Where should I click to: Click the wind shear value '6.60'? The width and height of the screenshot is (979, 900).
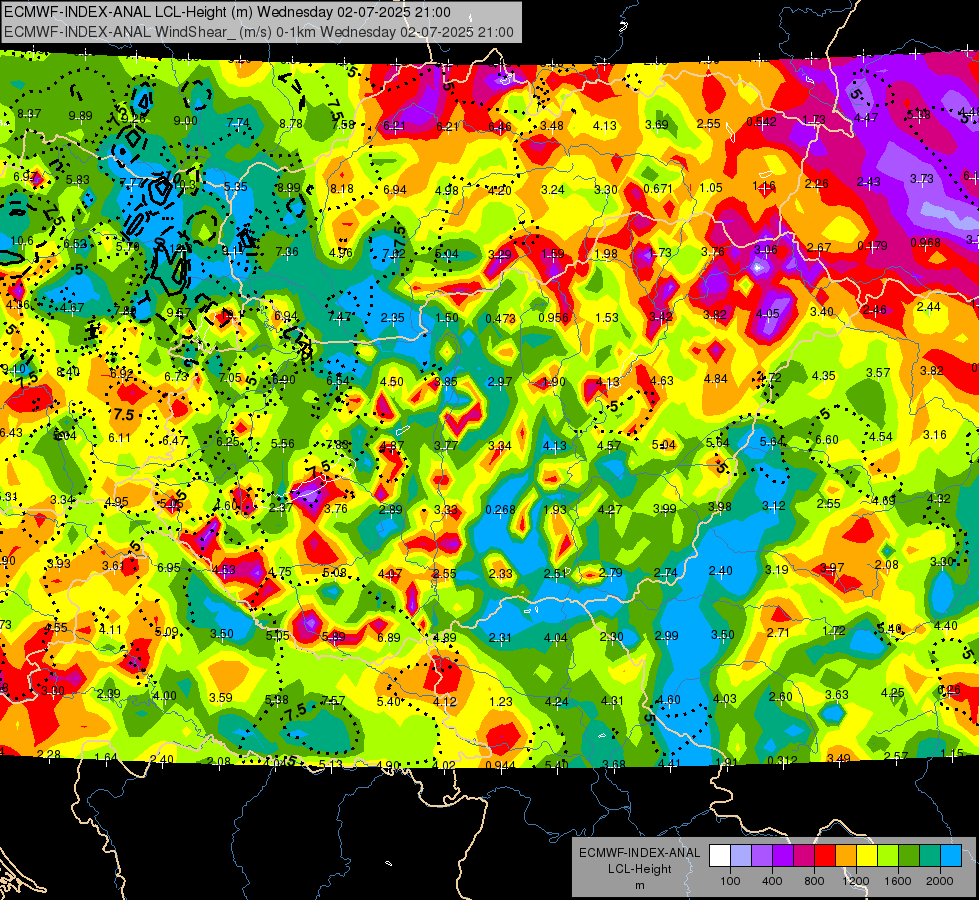826,440
